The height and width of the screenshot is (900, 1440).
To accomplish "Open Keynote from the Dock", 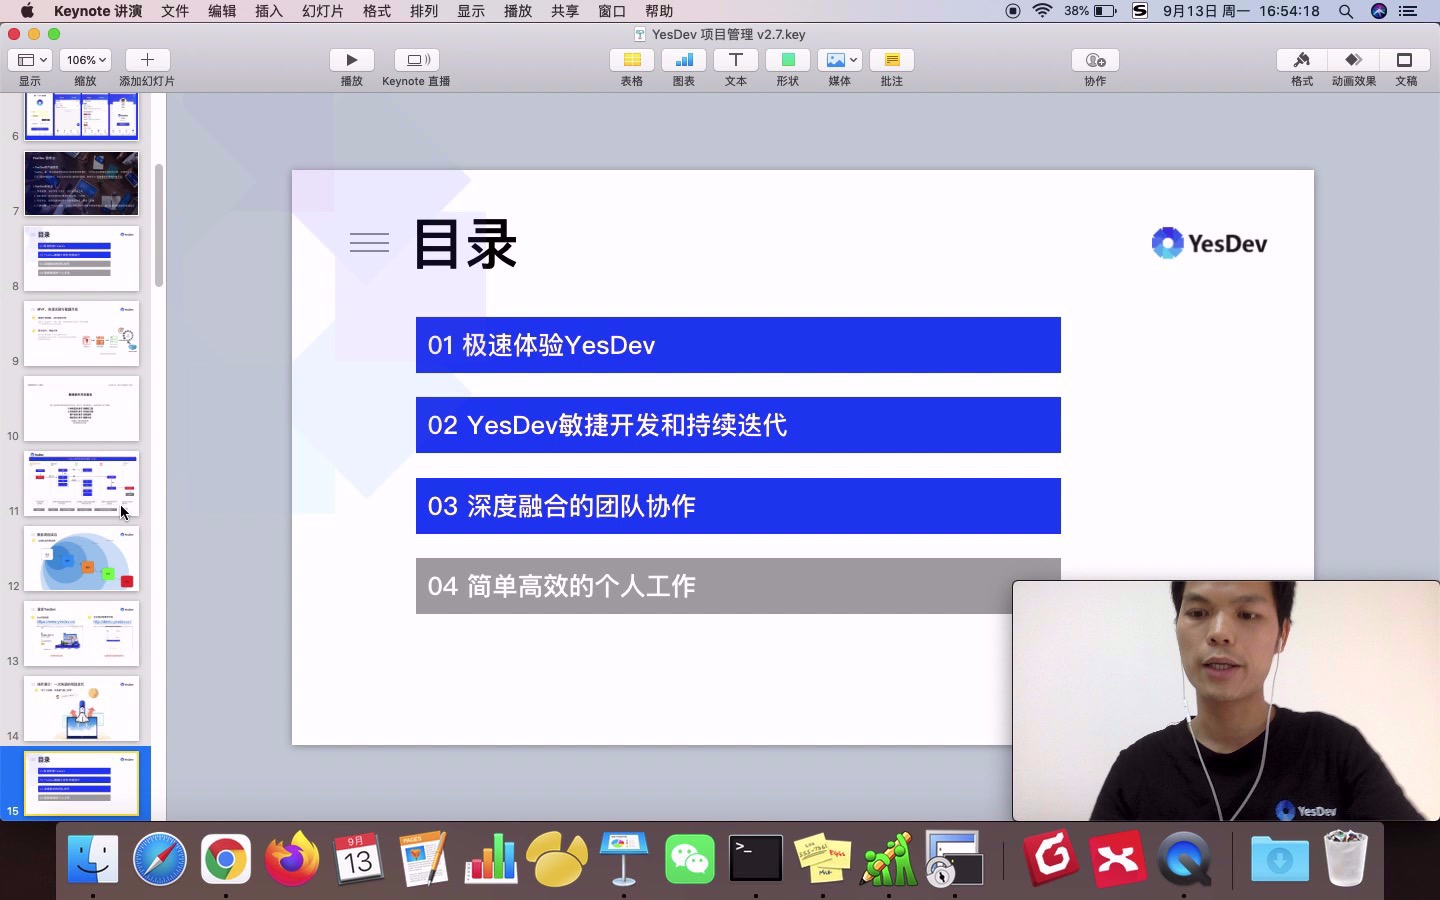I will click(624, 858).
